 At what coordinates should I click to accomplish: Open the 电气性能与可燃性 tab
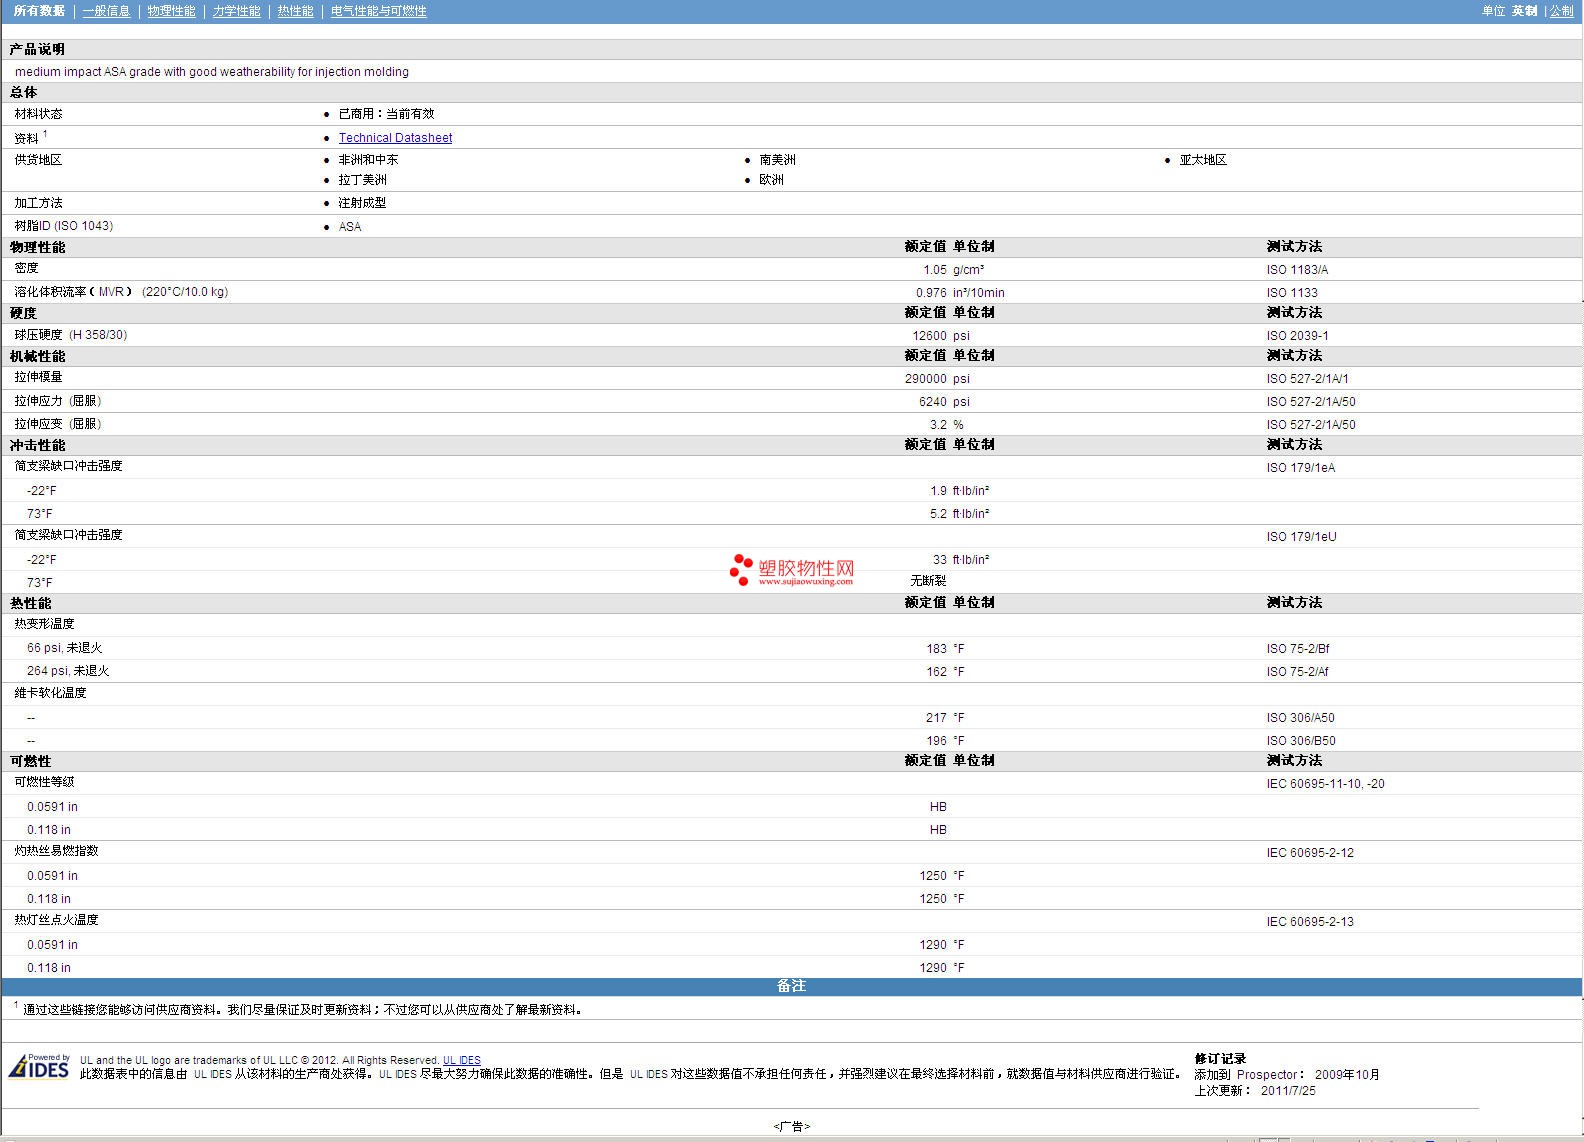click(378, 11)
